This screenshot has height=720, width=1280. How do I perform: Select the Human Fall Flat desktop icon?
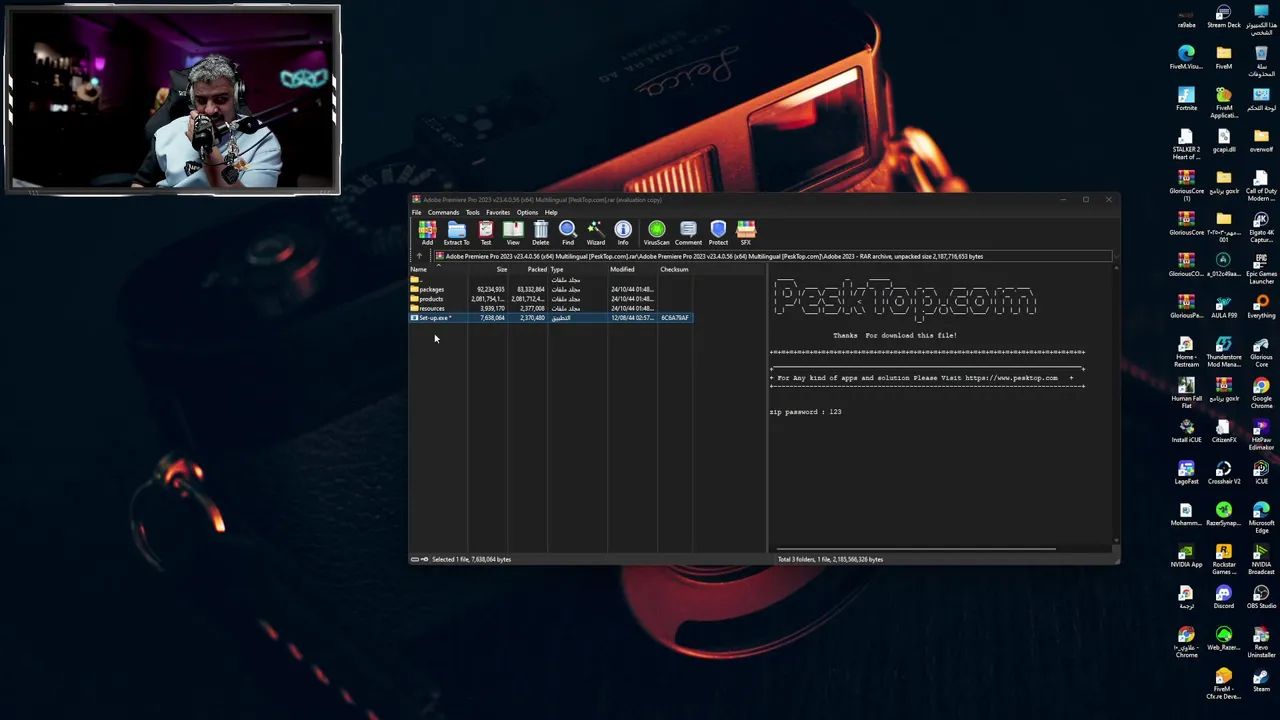click(1186, 393)
